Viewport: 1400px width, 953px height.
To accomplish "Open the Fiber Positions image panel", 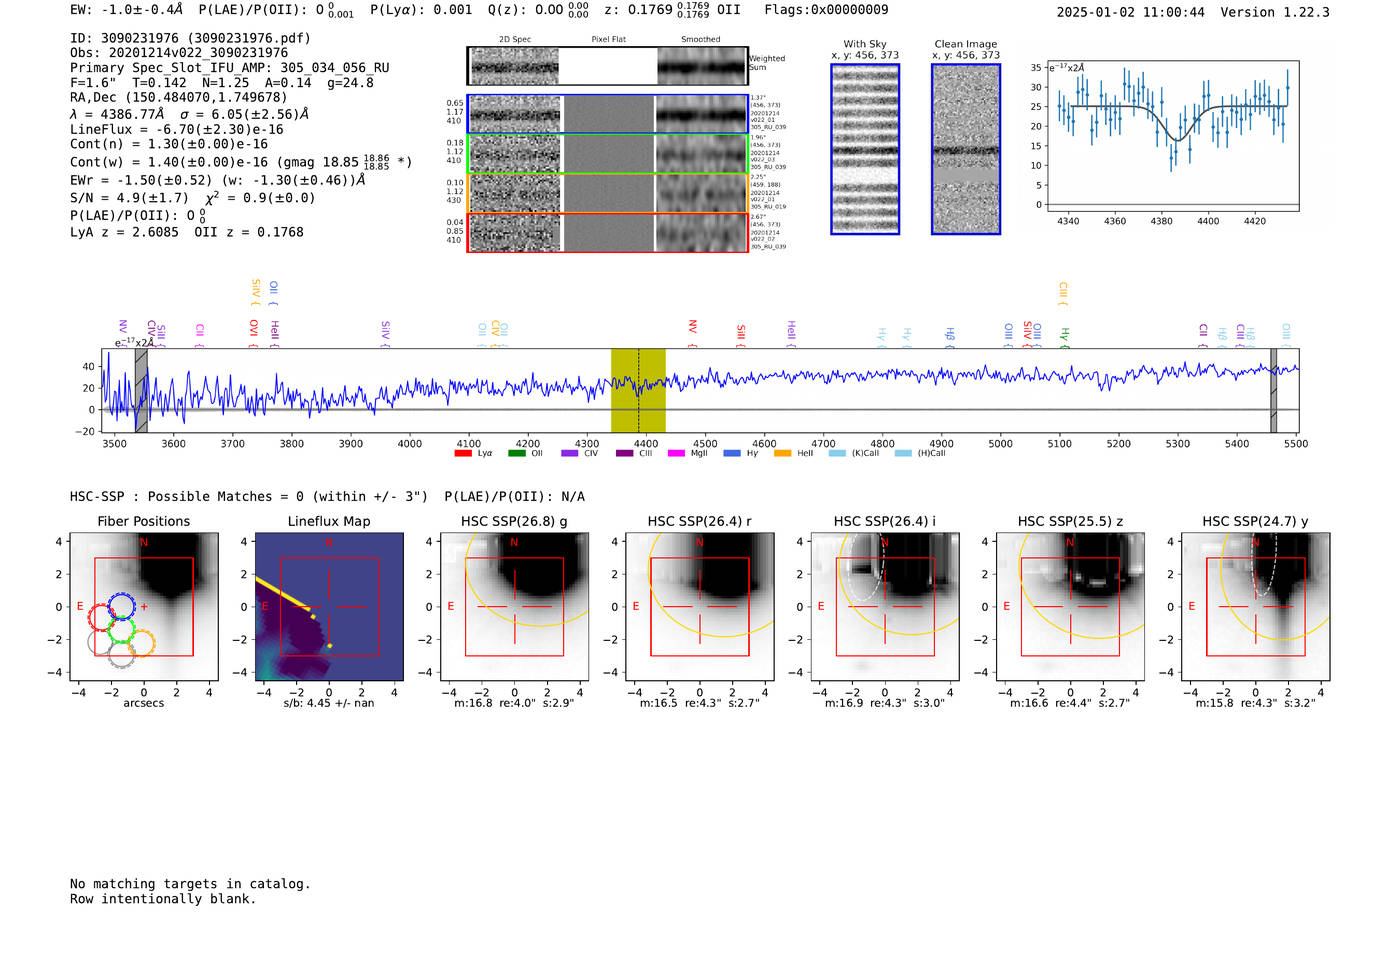I will point(143,607).
